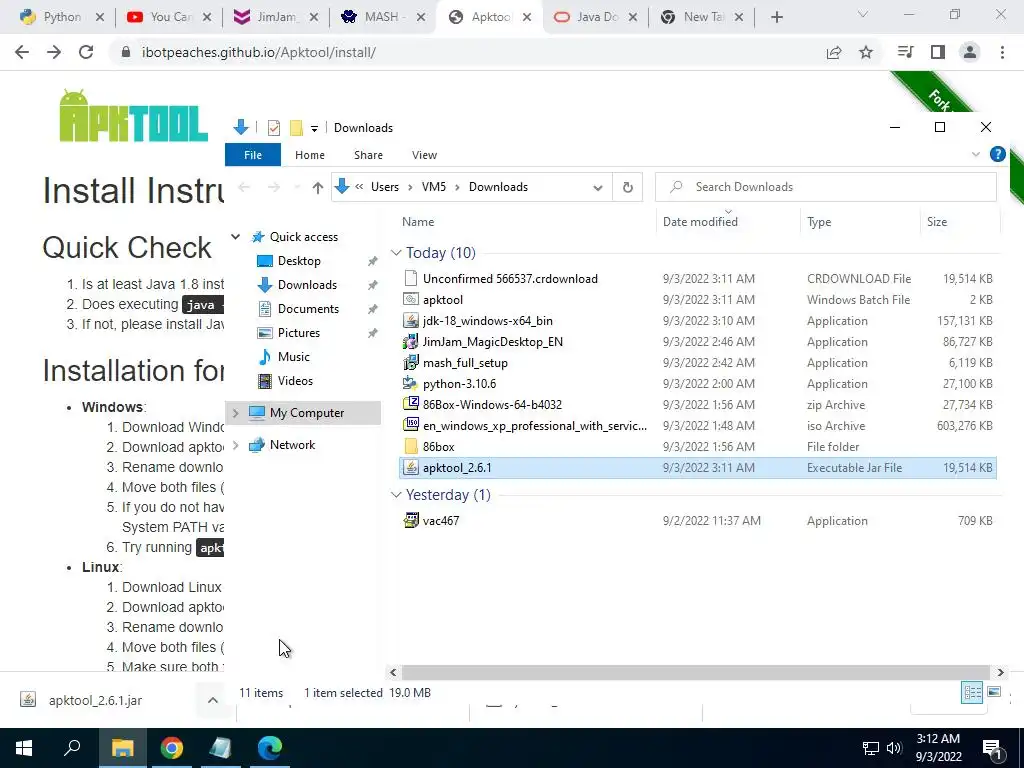
Task: Collapse Quick access tree node
Action: pyautogui.click(x=236, y=236)
